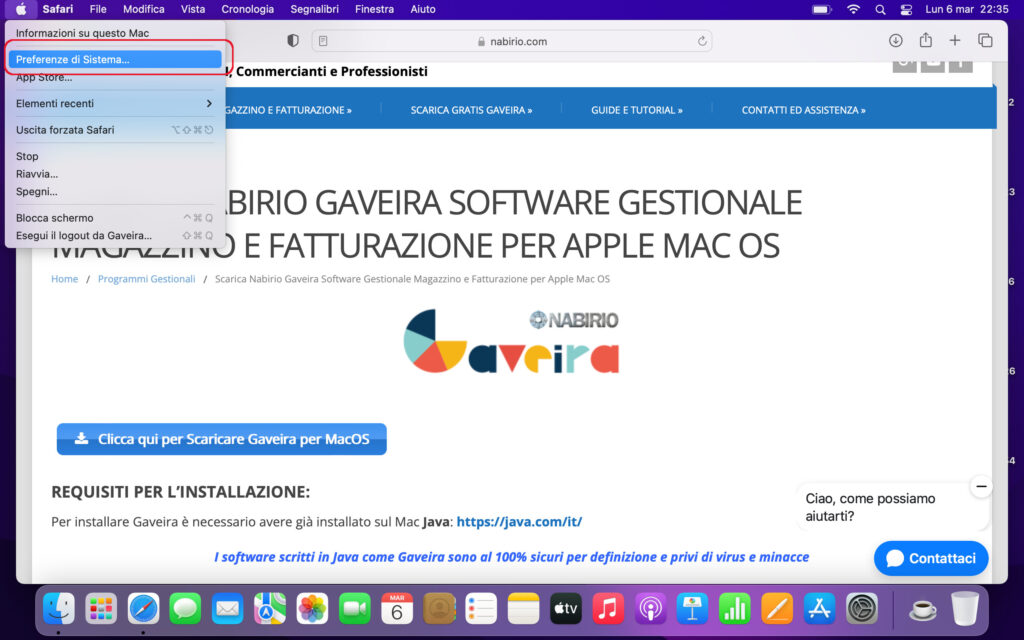
Task: Open Finder from the Dock
Action: click(59, 609)
